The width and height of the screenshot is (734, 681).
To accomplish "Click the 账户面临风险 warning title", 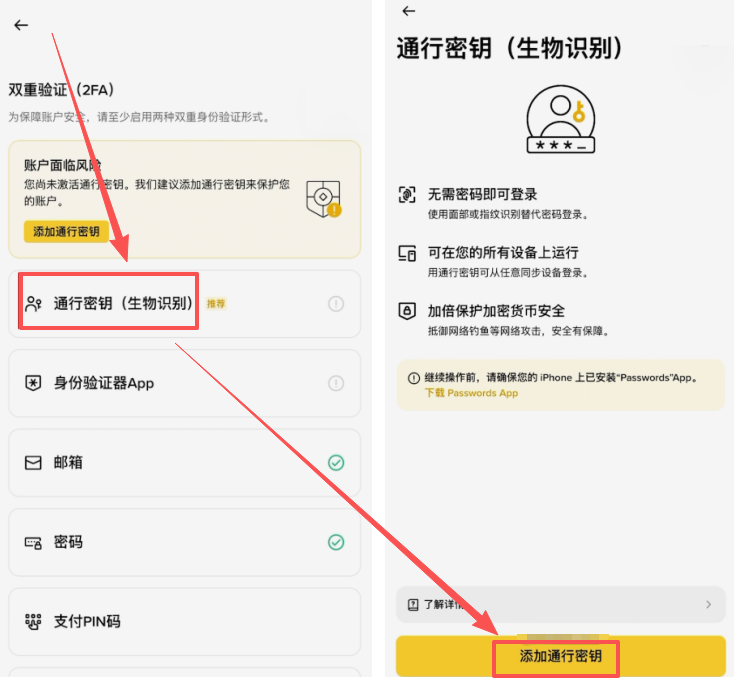I will [x=63, y=165].
